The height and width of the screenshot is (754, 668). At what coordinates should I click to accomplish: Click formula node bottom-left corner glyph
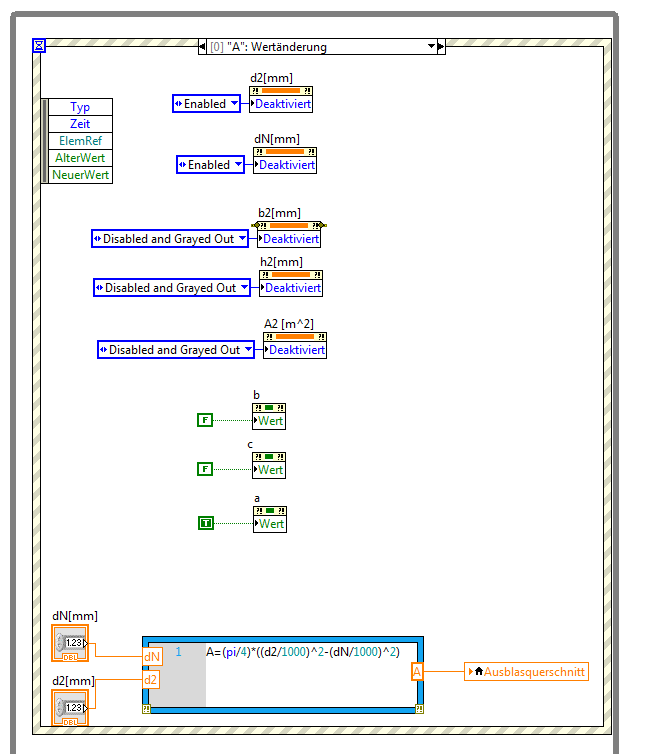[146, 709]
